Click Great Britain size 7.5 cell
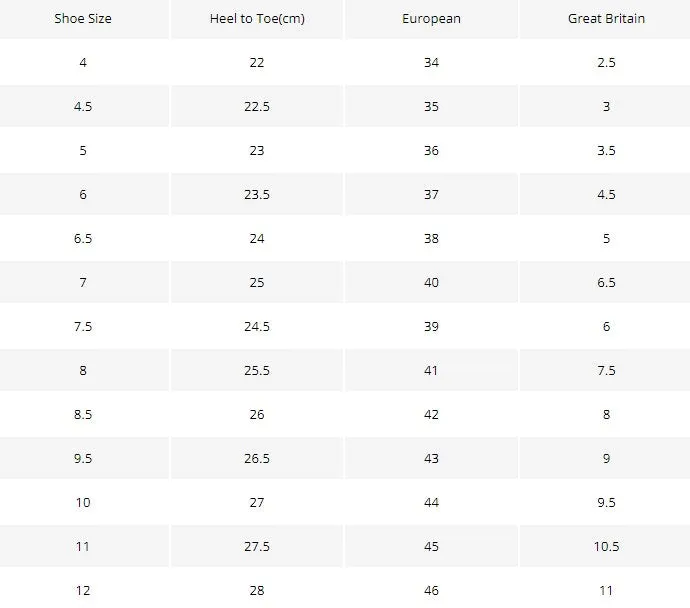Viewport: 690px width, 608px height. pos(606,370)
